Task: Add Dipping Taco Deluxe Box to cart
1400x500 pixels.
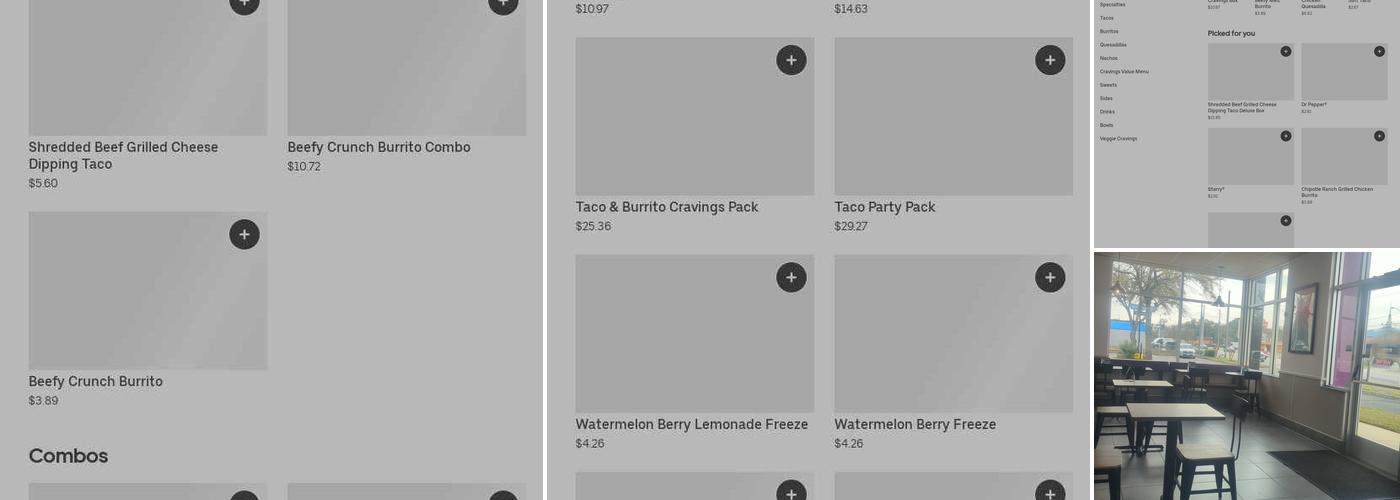Action: pos(1286,51)
